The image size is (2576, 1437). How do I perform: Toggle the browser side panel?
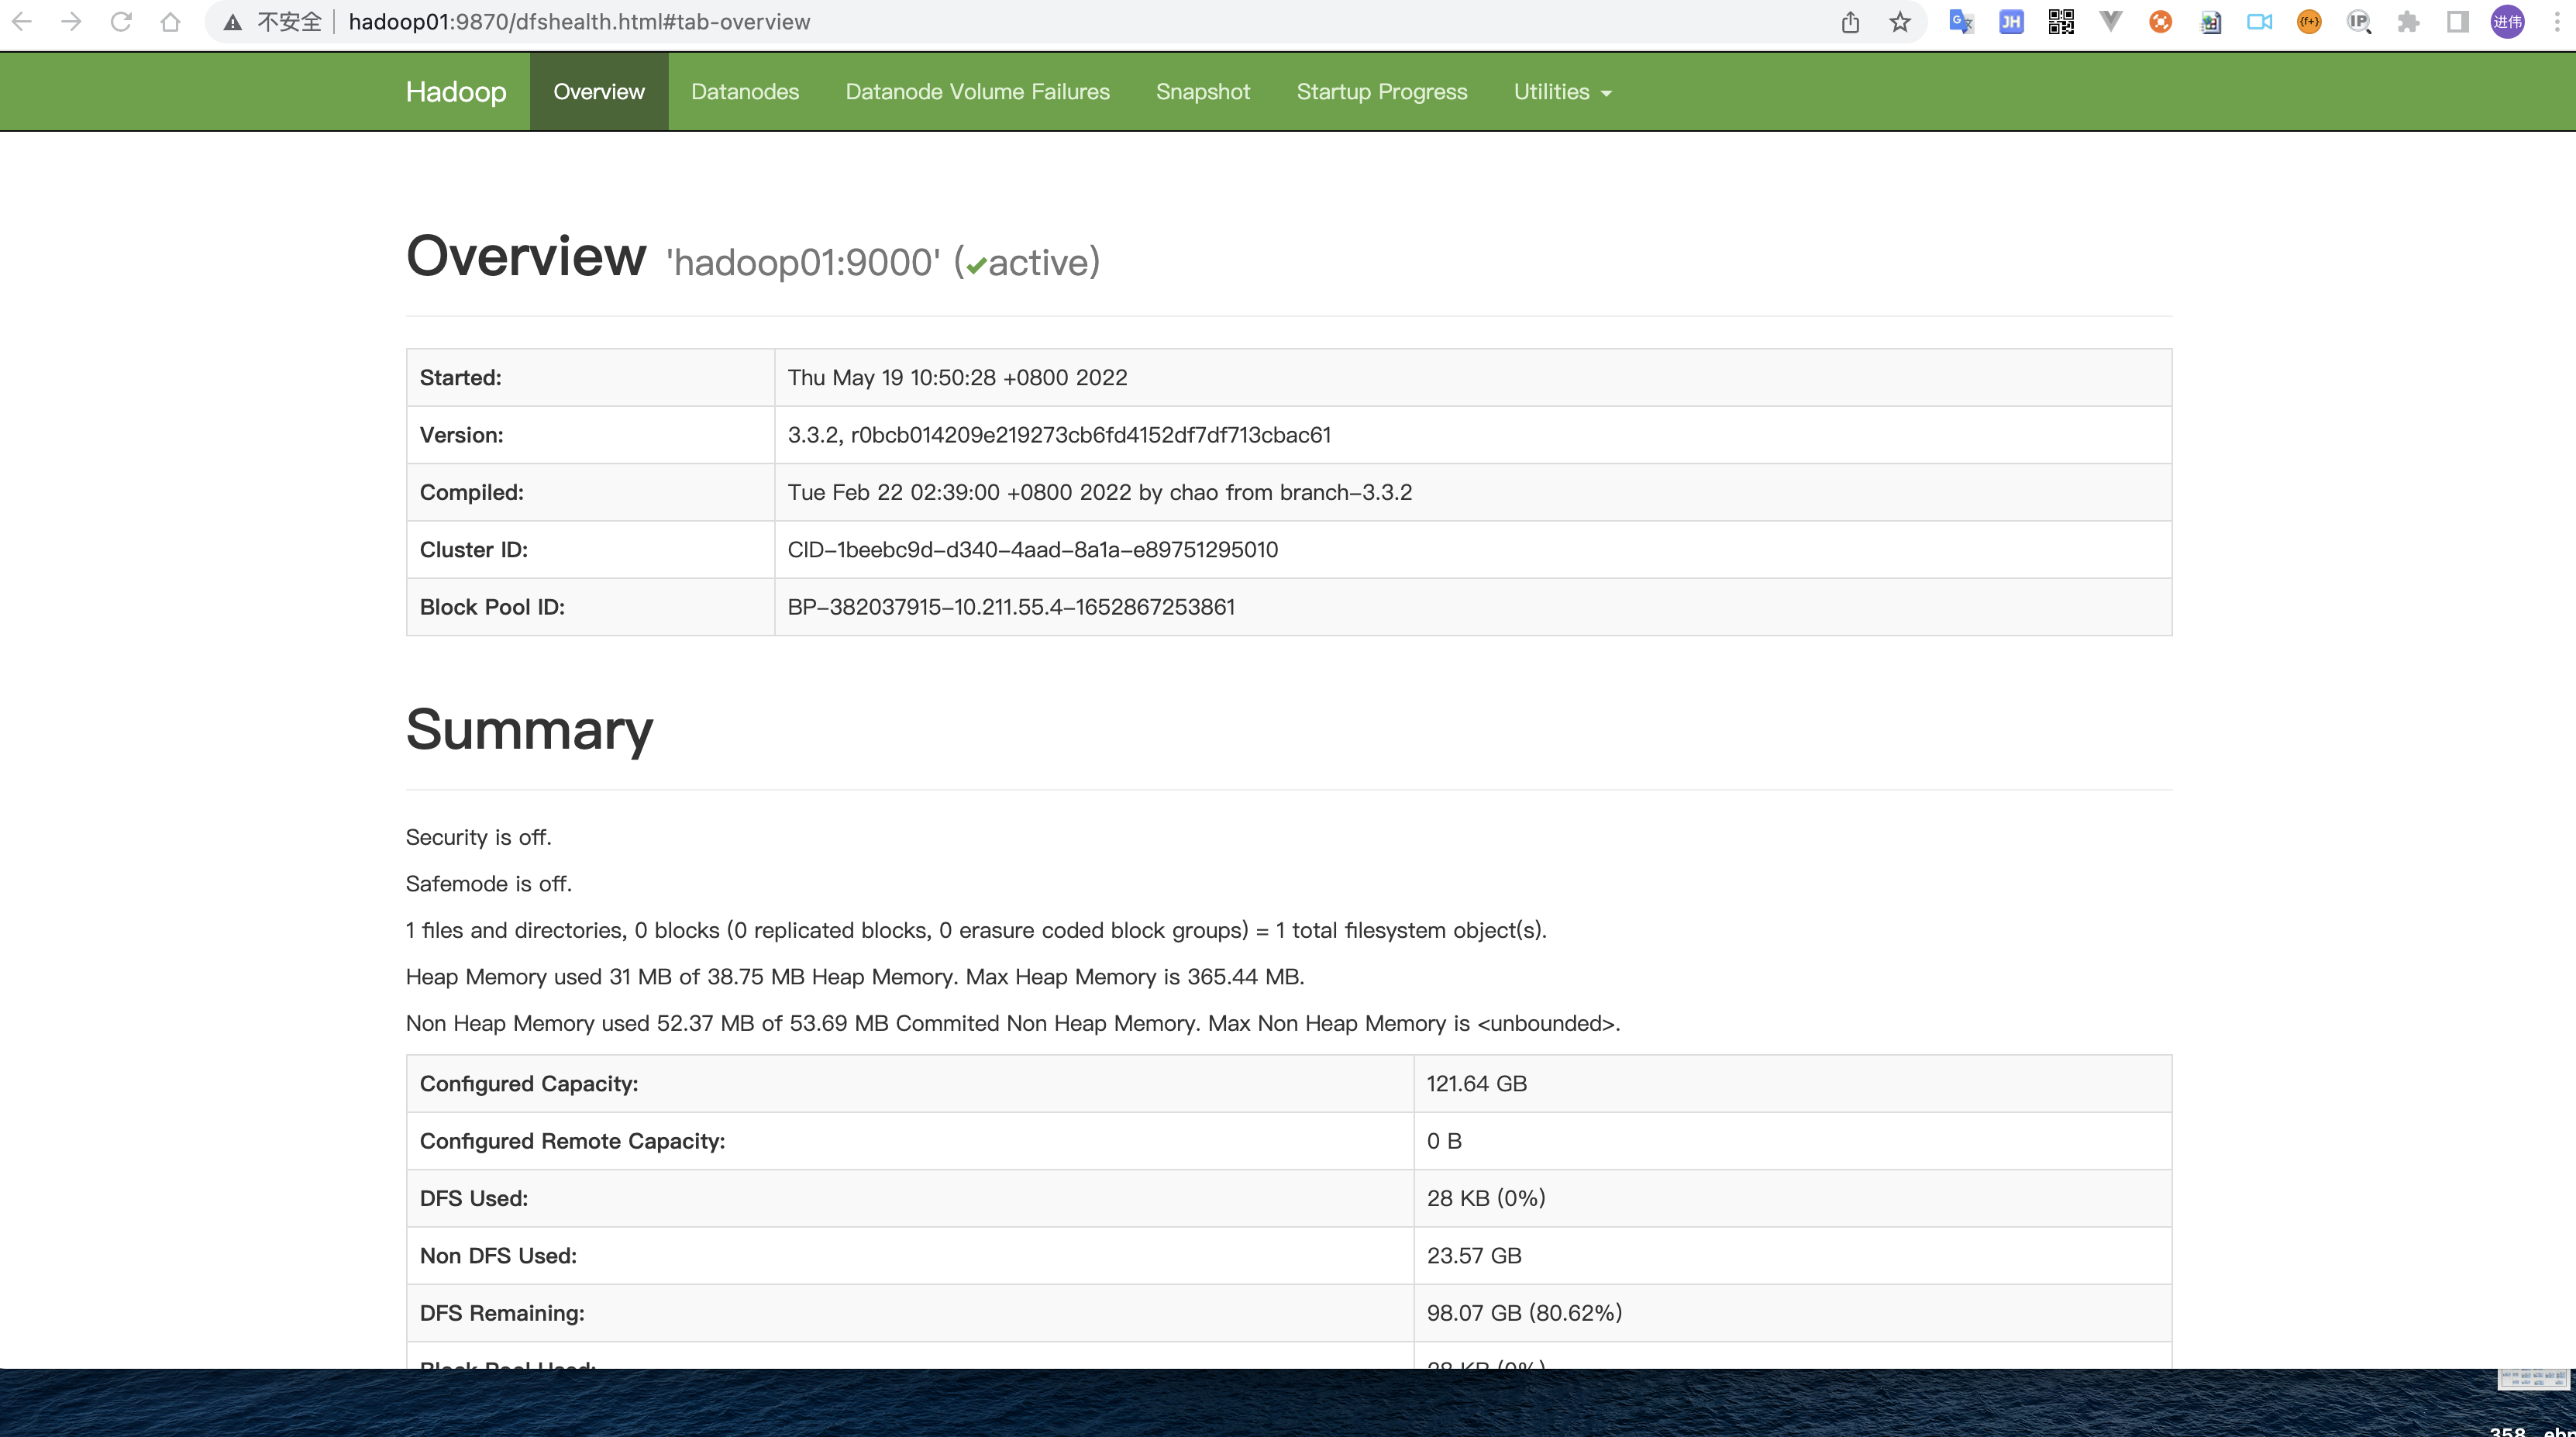point(2457,22)
